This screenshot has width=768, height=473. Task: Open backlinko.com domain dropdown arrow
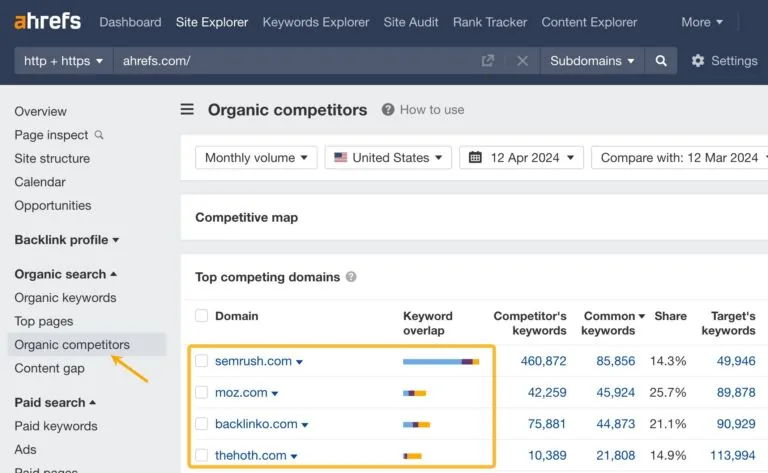click(305, 425)
